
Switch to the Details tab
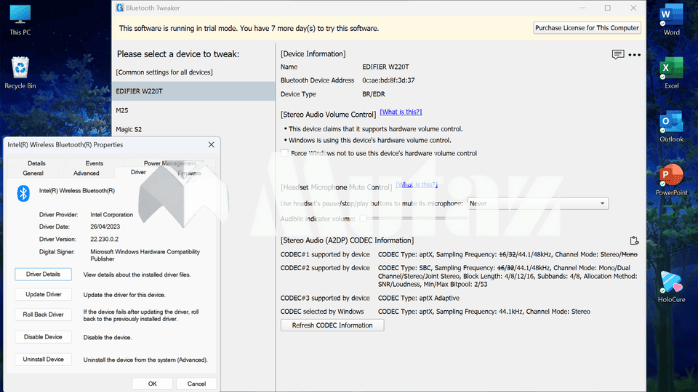tap(37, 163)
